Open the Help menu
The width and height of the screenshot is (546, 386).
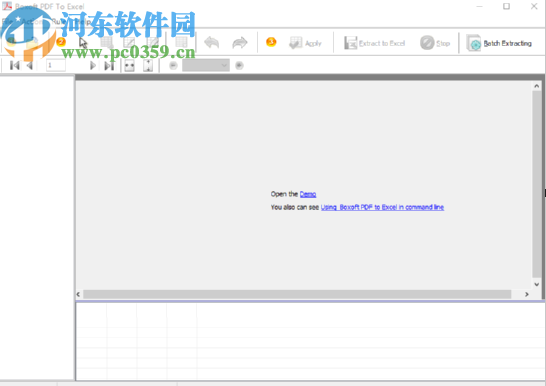tap(83, 22)
